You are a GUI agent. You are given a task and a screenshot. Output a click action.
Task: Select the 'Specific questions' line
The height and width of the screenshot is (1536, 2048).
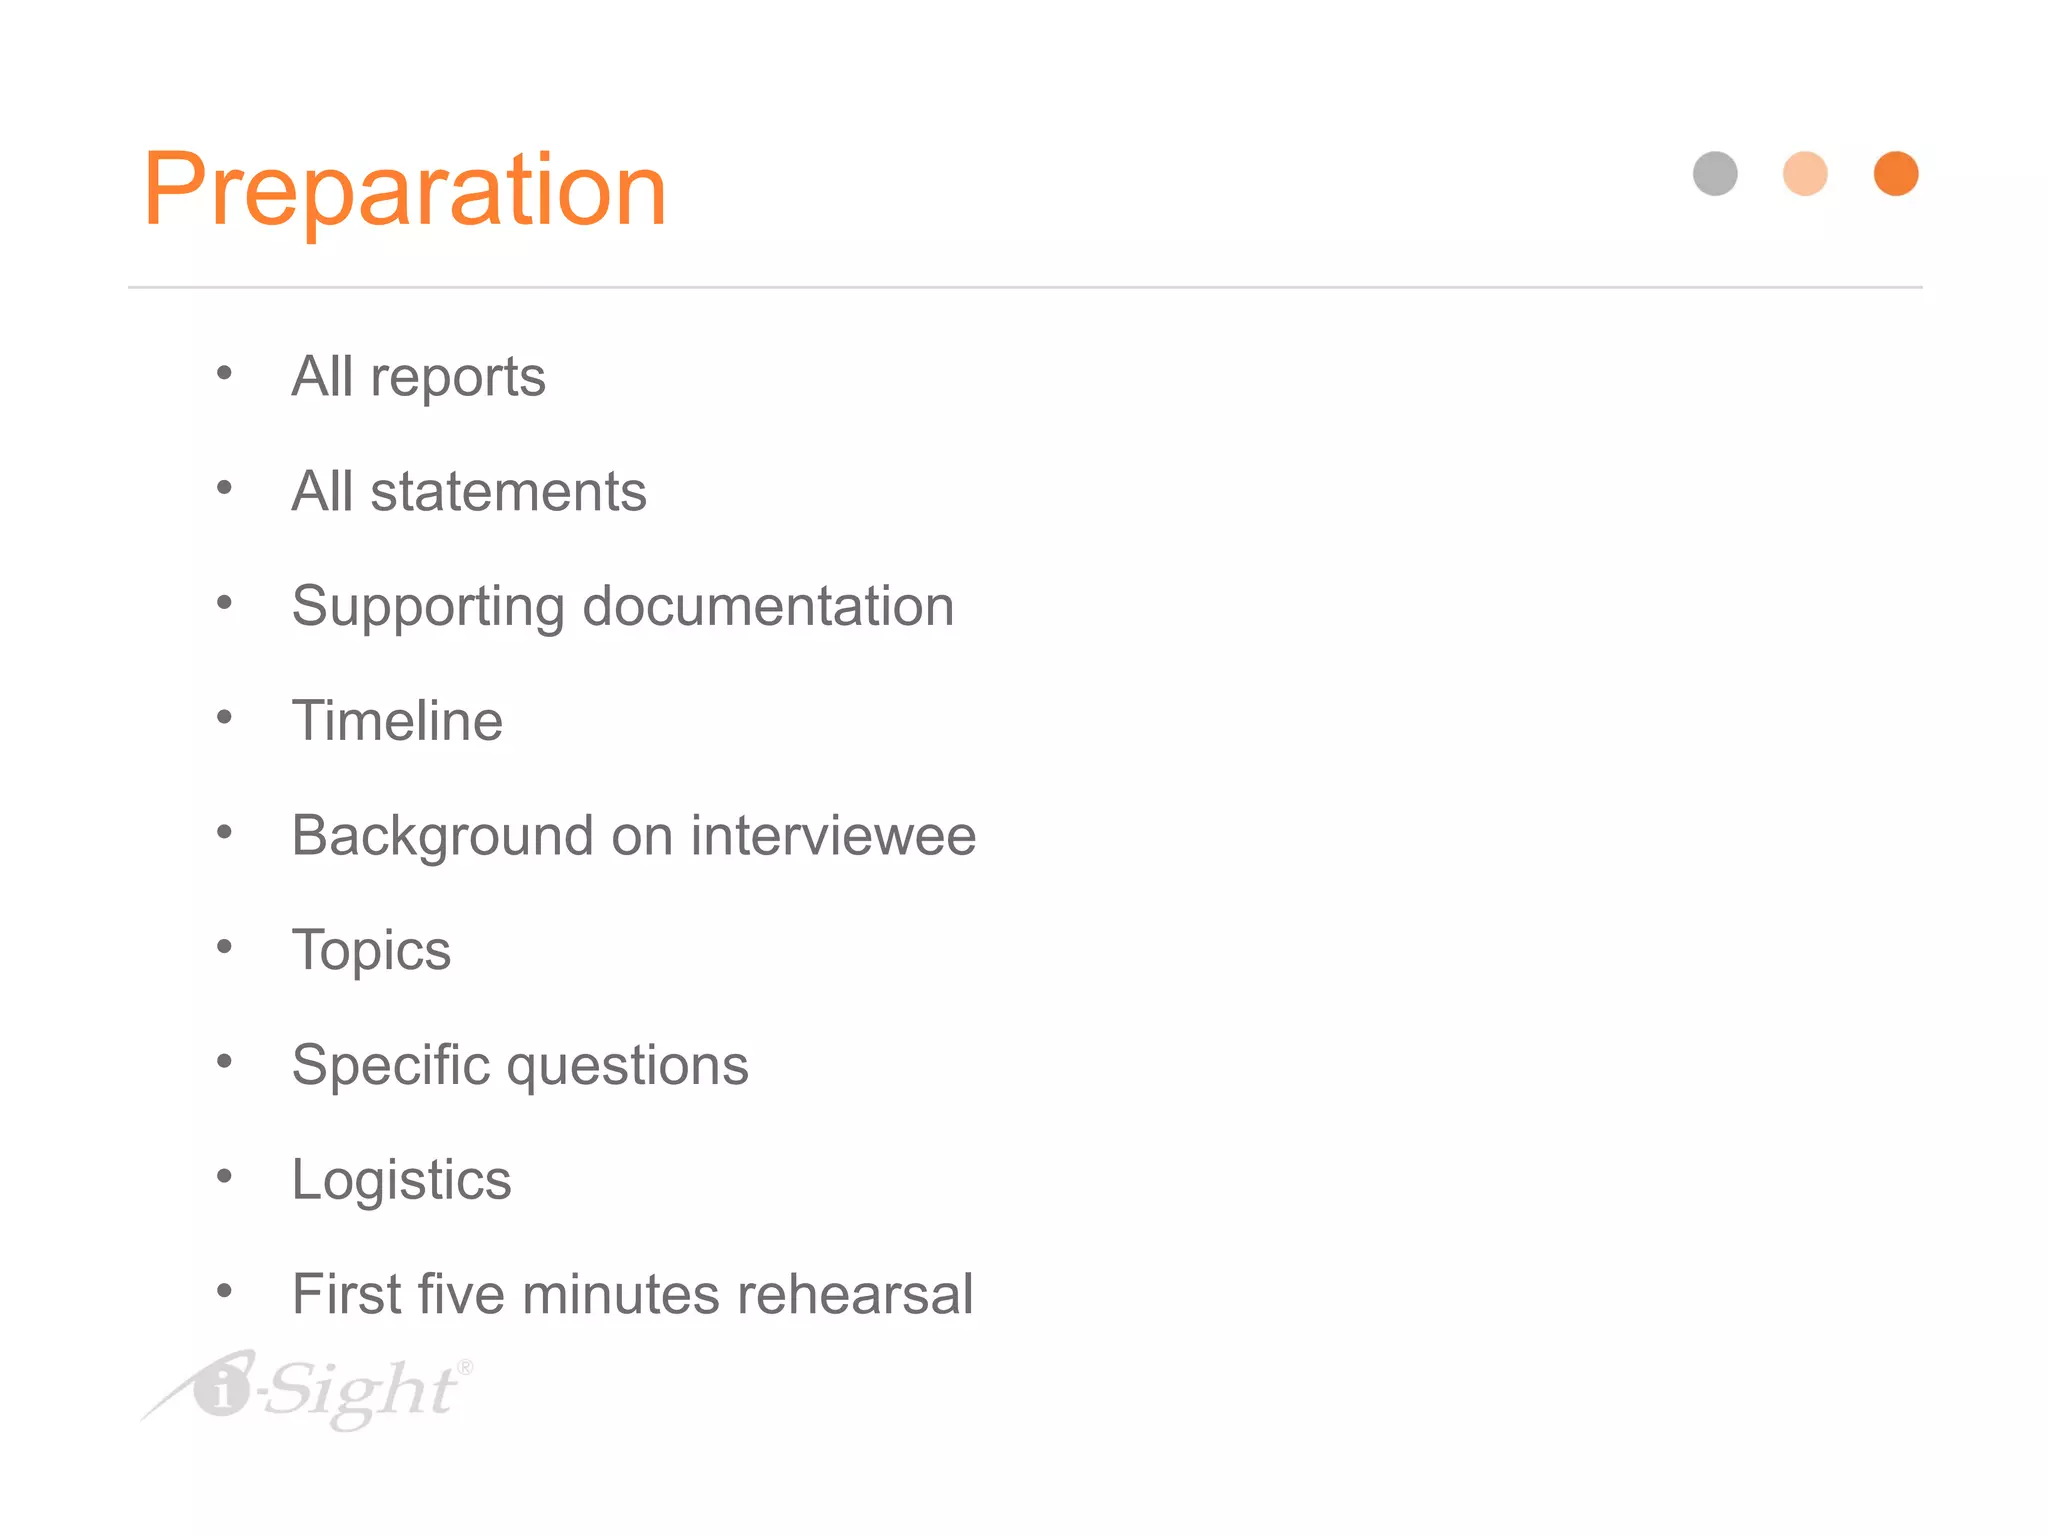pyautogui.click(x=520, y=1065)
